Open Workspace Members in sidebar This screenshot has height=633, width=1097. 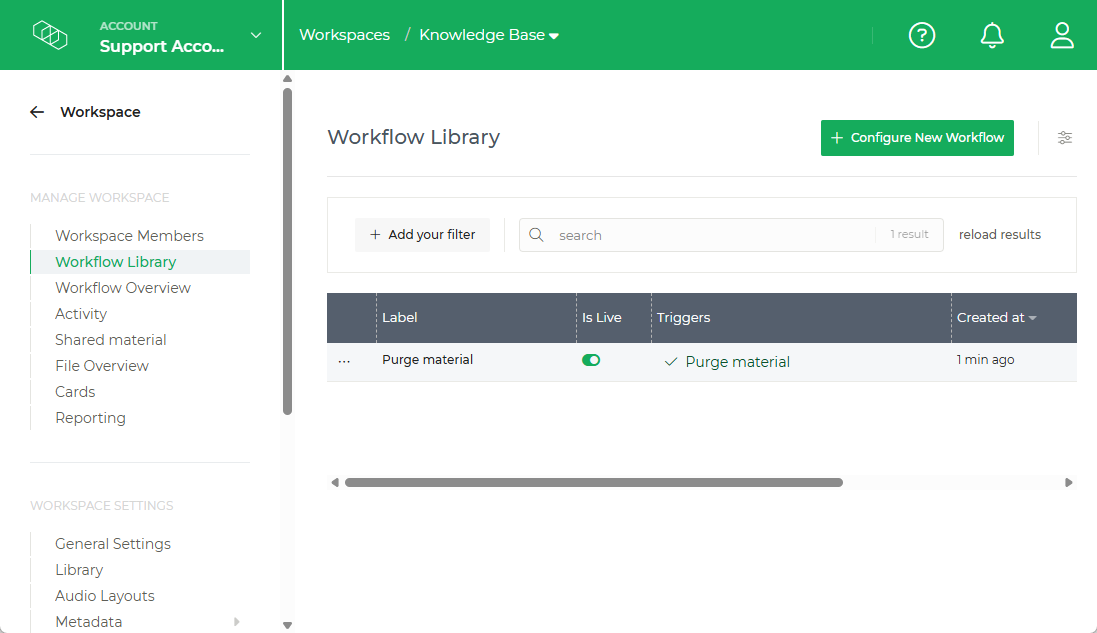click(x=129, y=236)
